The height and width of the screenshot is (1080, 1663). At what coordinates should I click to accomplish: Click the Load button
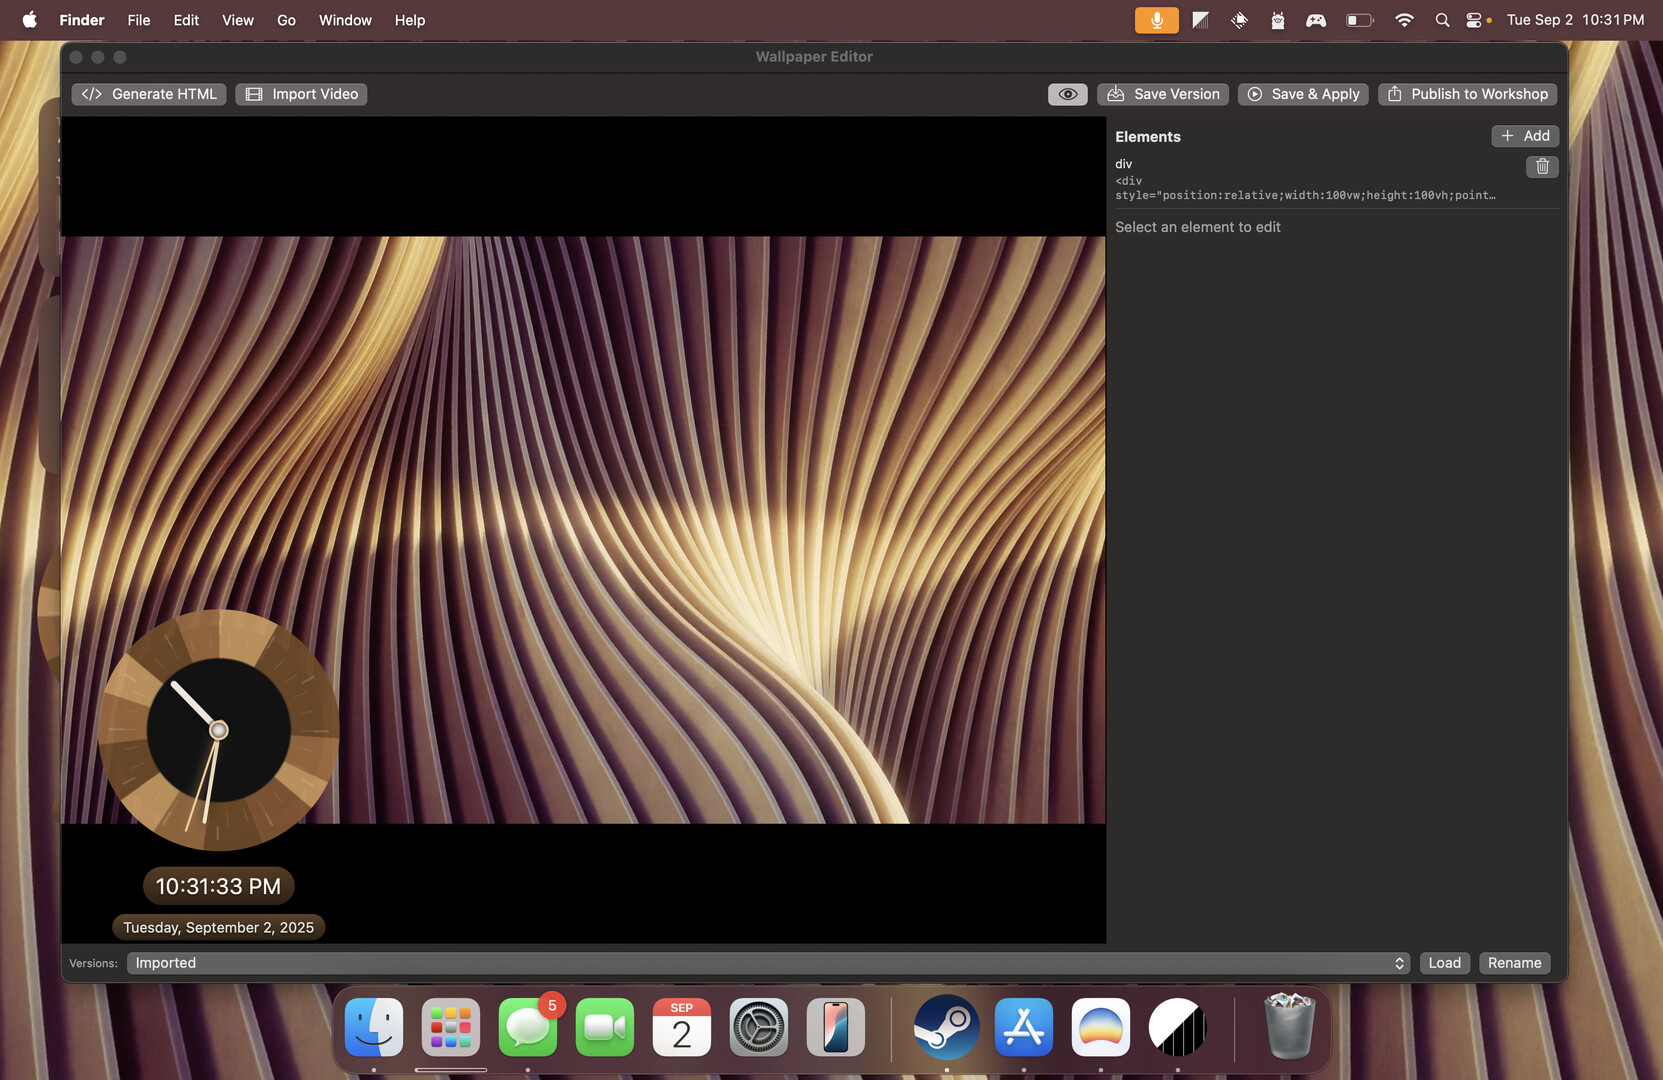[1444, 963]
